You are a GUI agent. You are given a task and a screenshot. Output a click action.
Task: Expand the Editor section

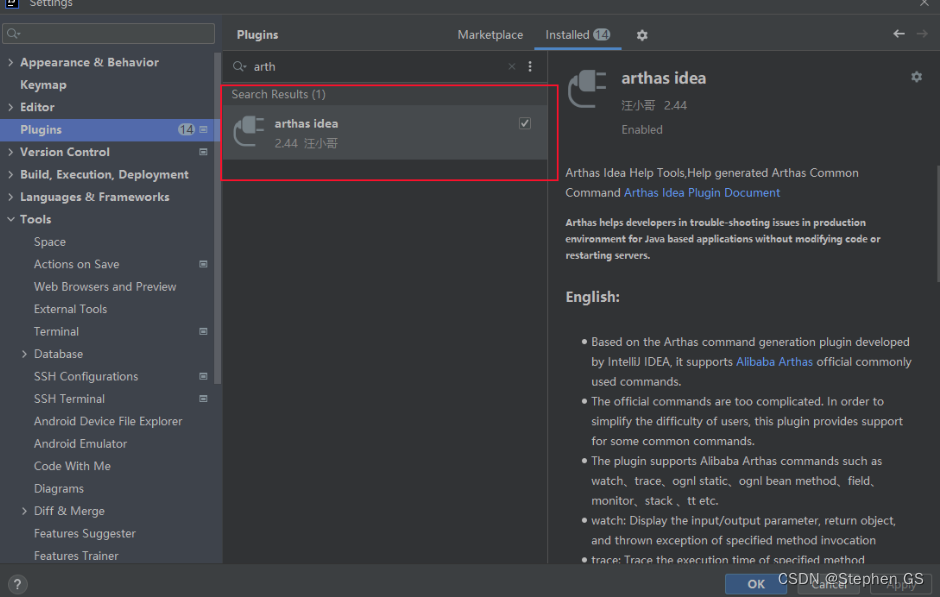10,107
